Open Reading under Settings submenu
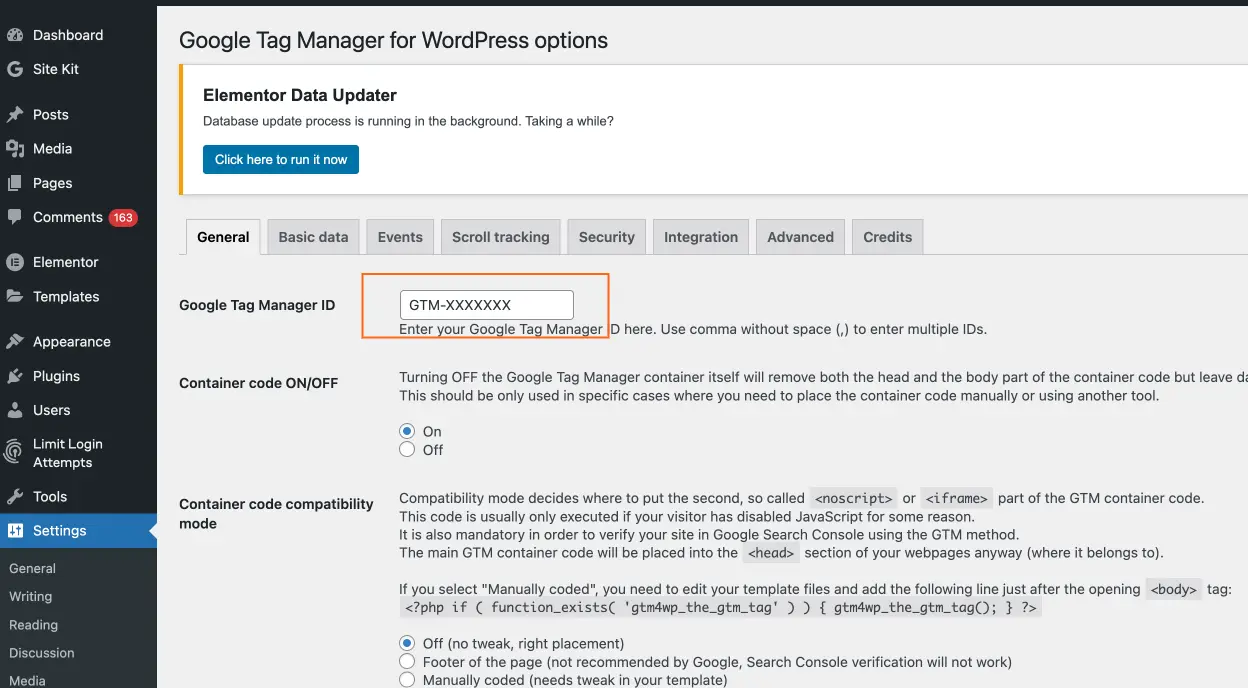 [34, 625]
